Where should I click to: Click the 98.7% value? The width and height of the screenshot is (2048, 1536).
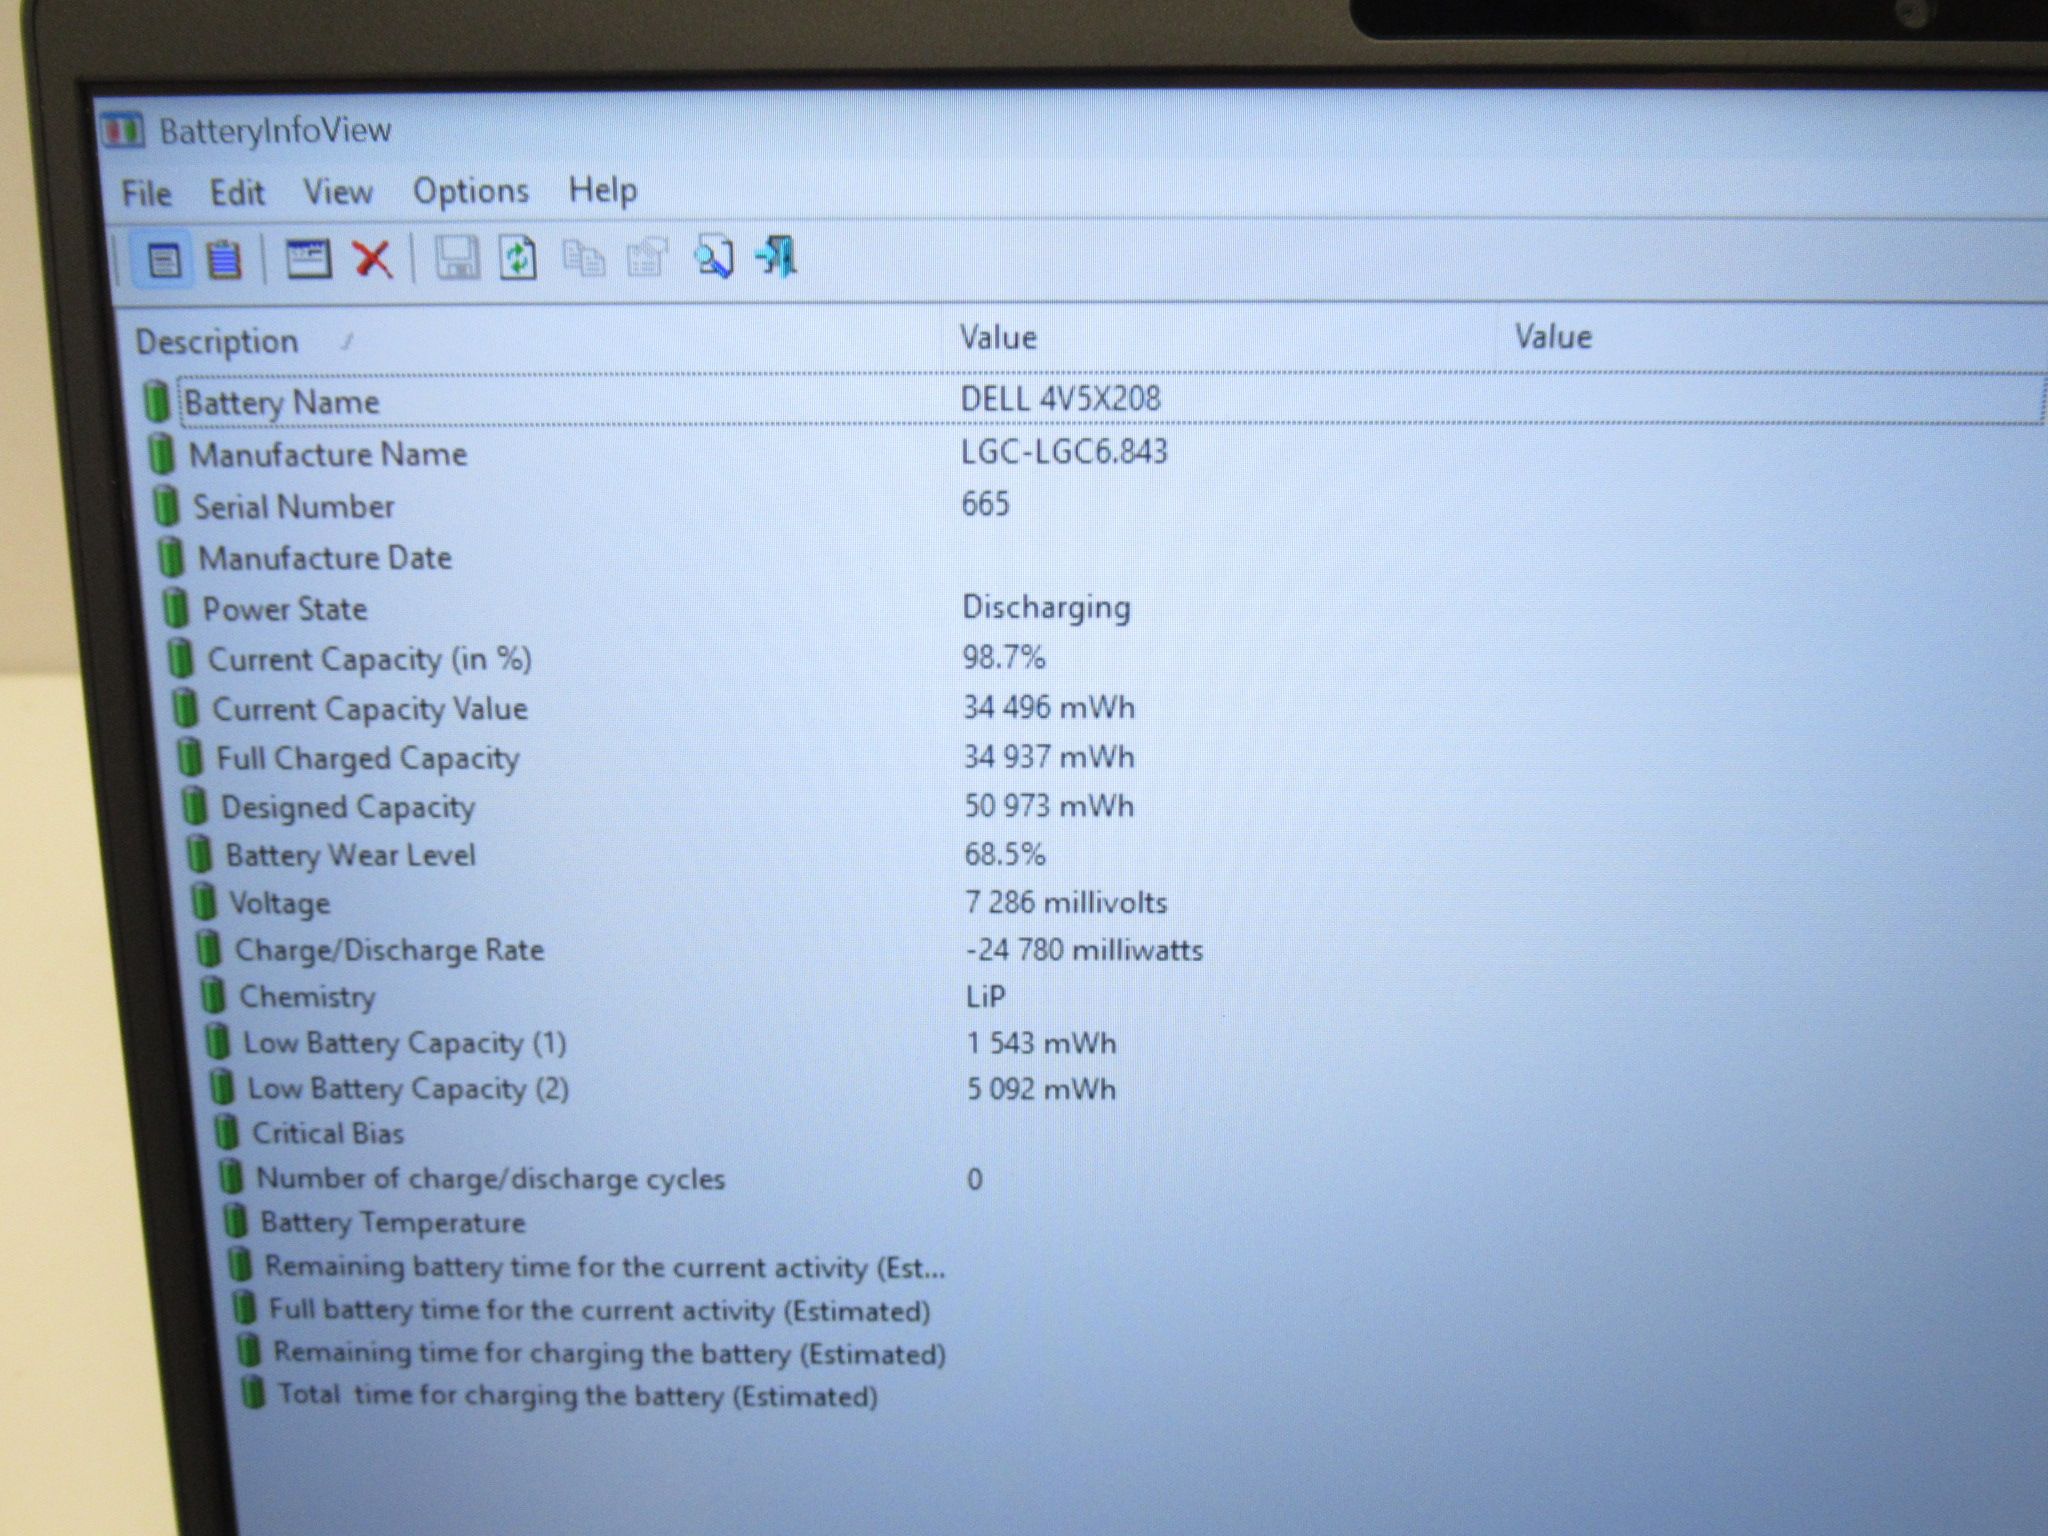(x=1003, y=657)
